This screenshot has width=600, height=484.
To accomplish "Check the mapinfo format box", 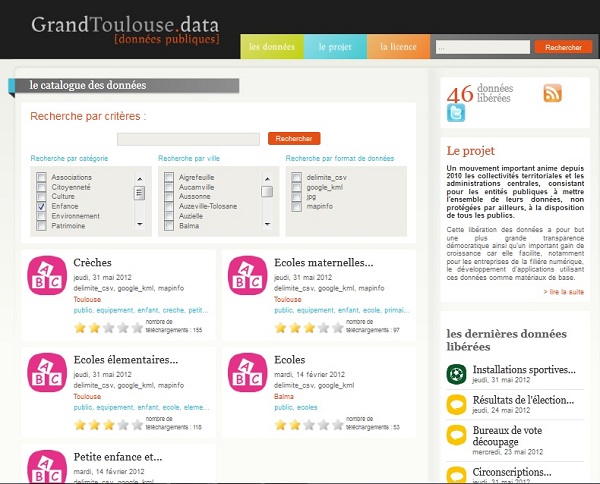I will click(297, 206).
